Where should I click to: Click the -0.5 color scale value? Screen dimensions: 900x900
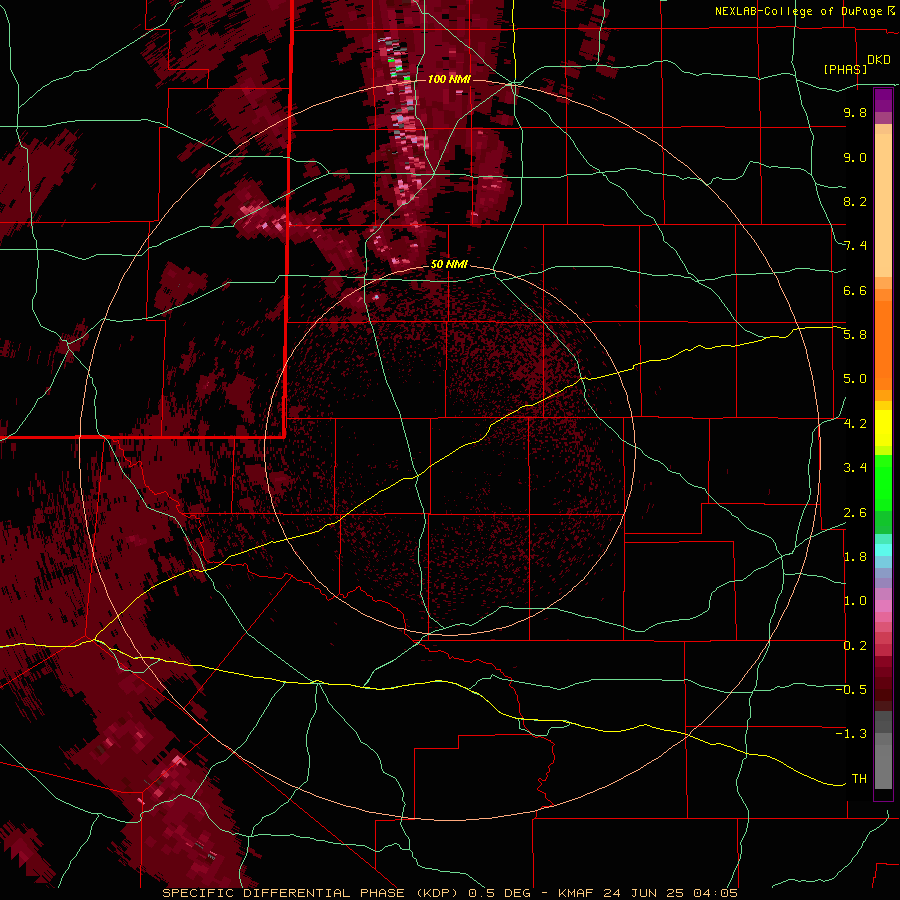coord(851,690)
